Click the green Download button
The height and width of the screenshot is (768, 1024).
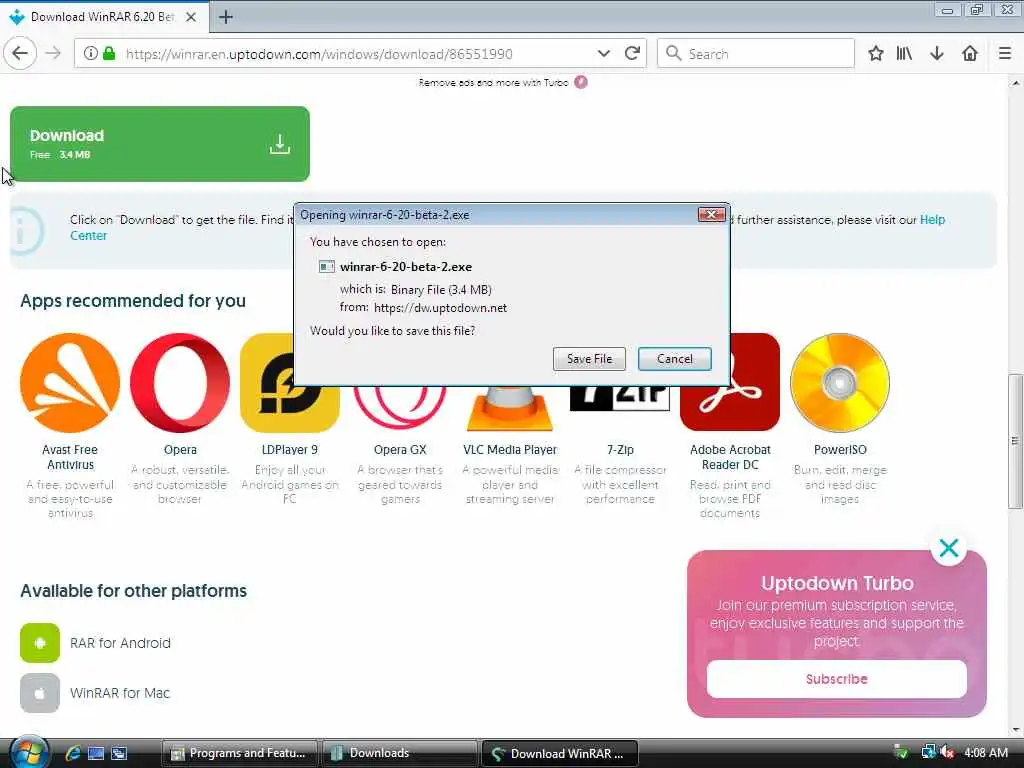click(160, 144)
